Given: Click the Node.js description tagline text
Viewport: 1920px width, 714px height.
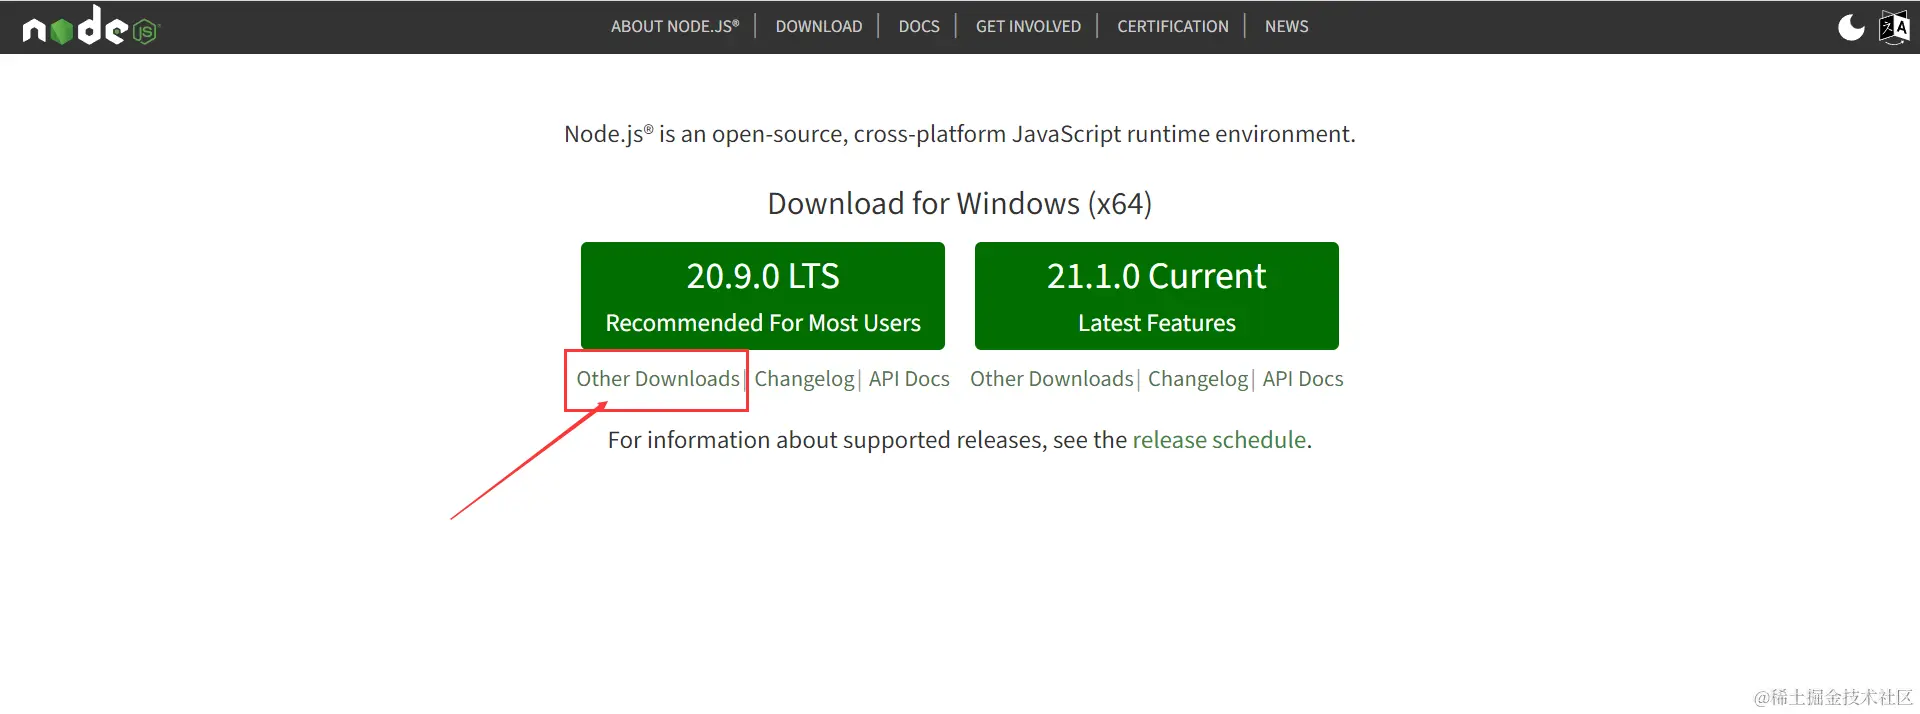Looking at the screenshot, I should point(959,134).
